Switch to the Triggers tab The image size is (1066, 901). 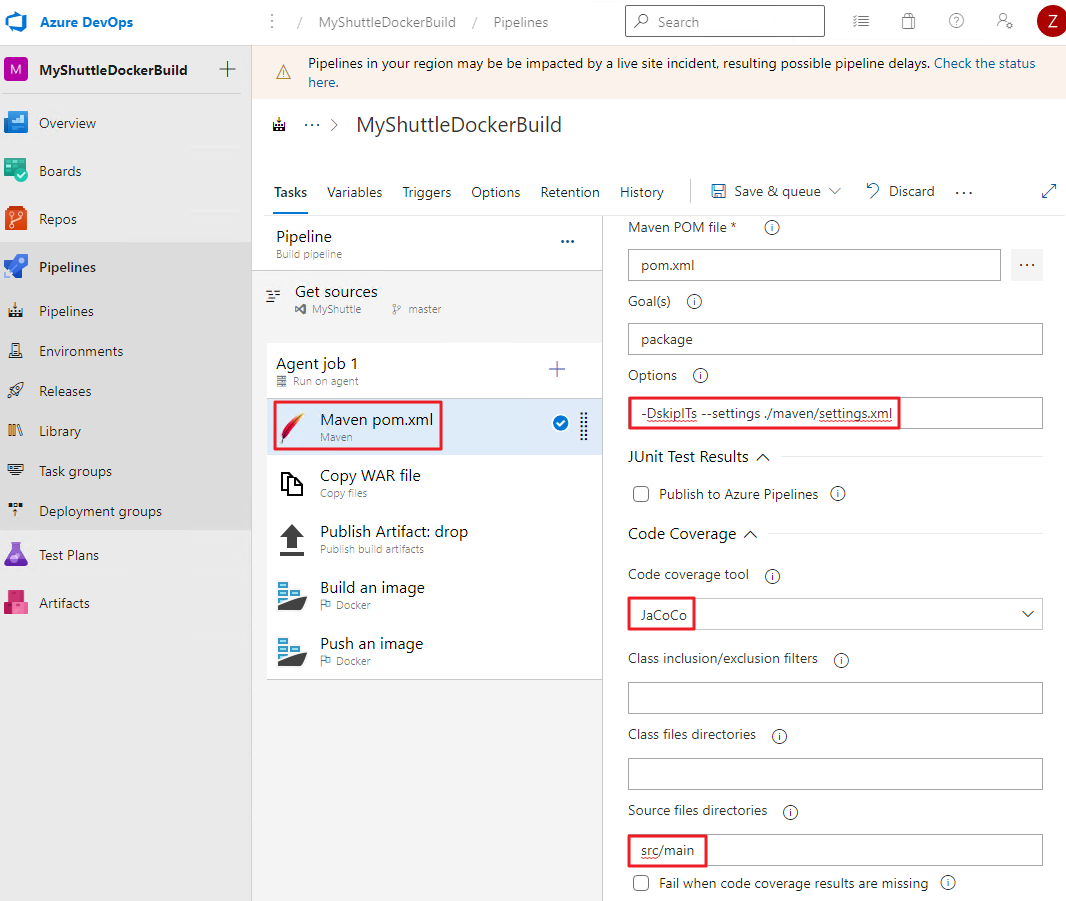pyautogui.click(x=426, y=192)
